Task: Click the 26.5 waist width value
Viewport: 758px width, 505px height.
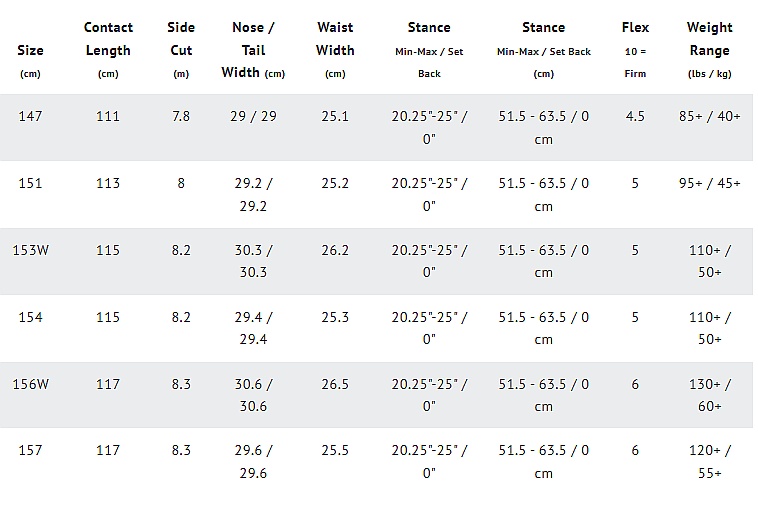Action: click(x=335, y=385)
